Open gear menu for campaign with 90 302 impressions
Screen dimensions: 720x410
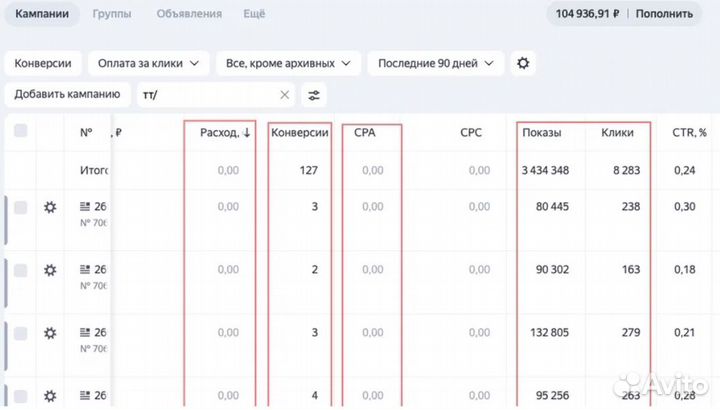coord(51,270)
